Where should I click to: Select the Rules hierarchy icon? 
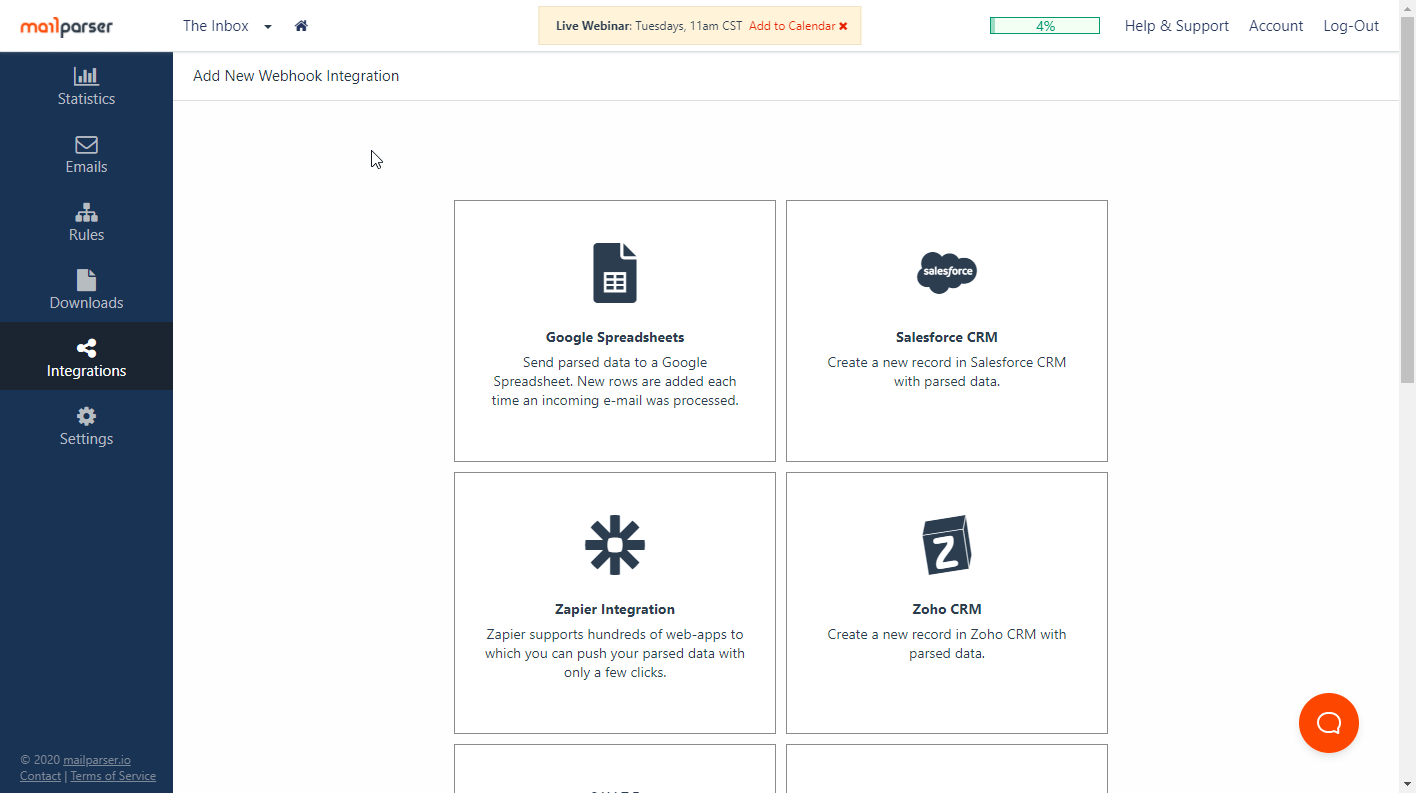86,212
